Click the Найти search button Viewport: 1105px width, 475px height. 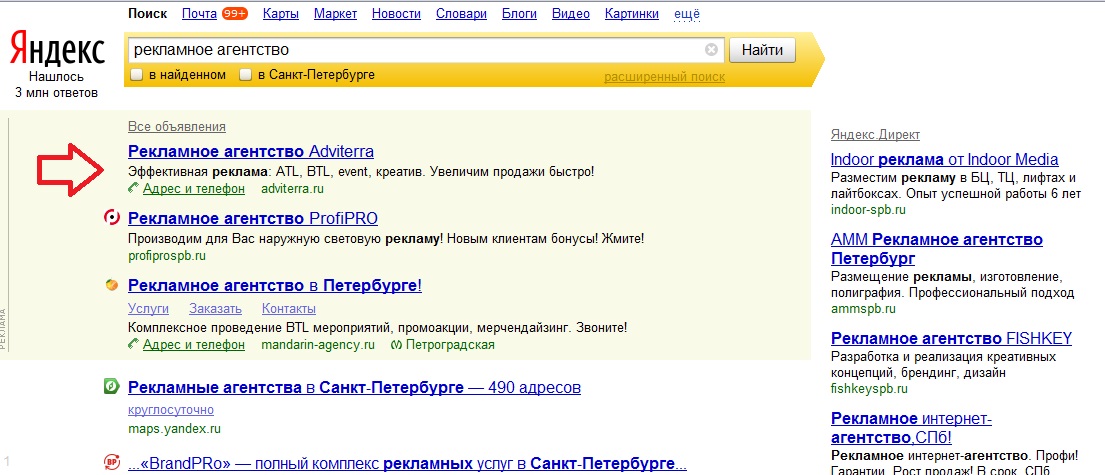[x=762, y=50]
